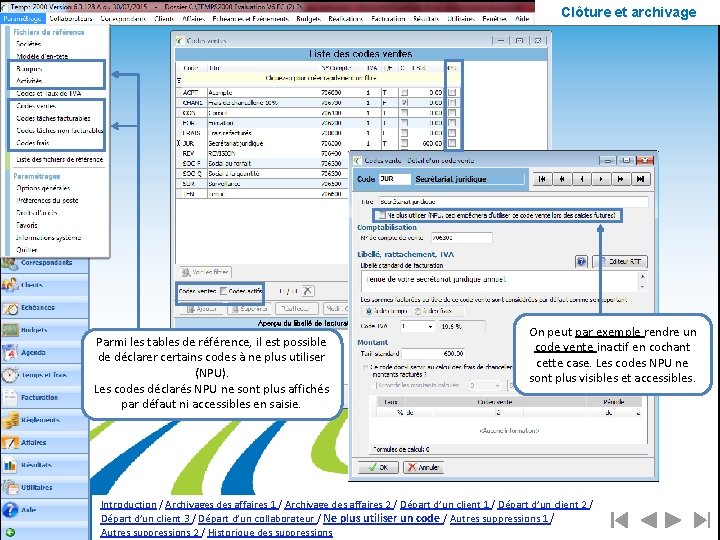Screen dimensions: 720x540
Task: Open the Affaires sidebar module
Action: tap(45, 443)
